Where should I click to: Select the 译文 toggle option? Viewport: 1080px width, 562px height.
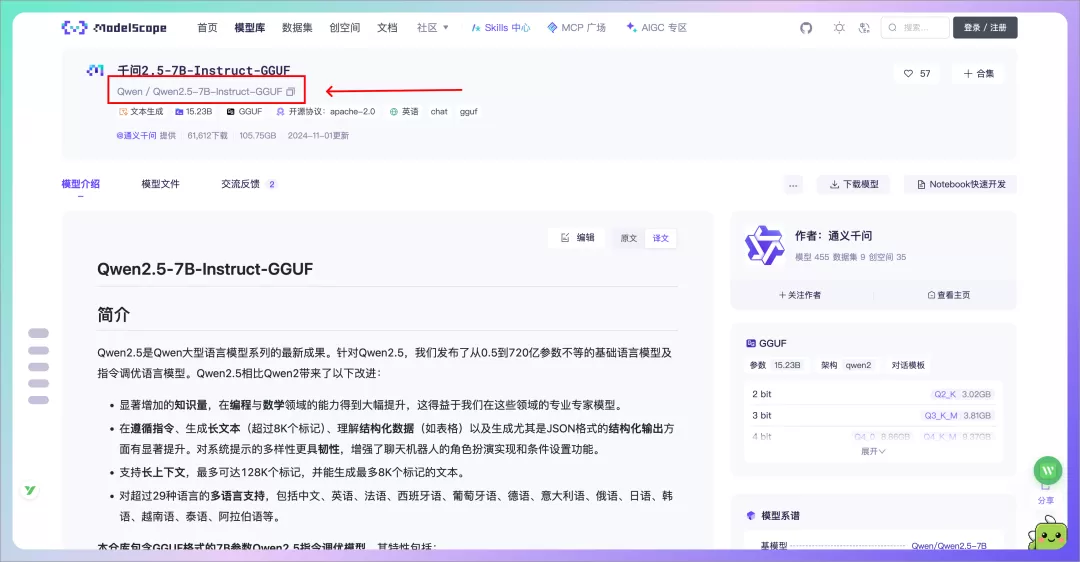click(661, 238)
